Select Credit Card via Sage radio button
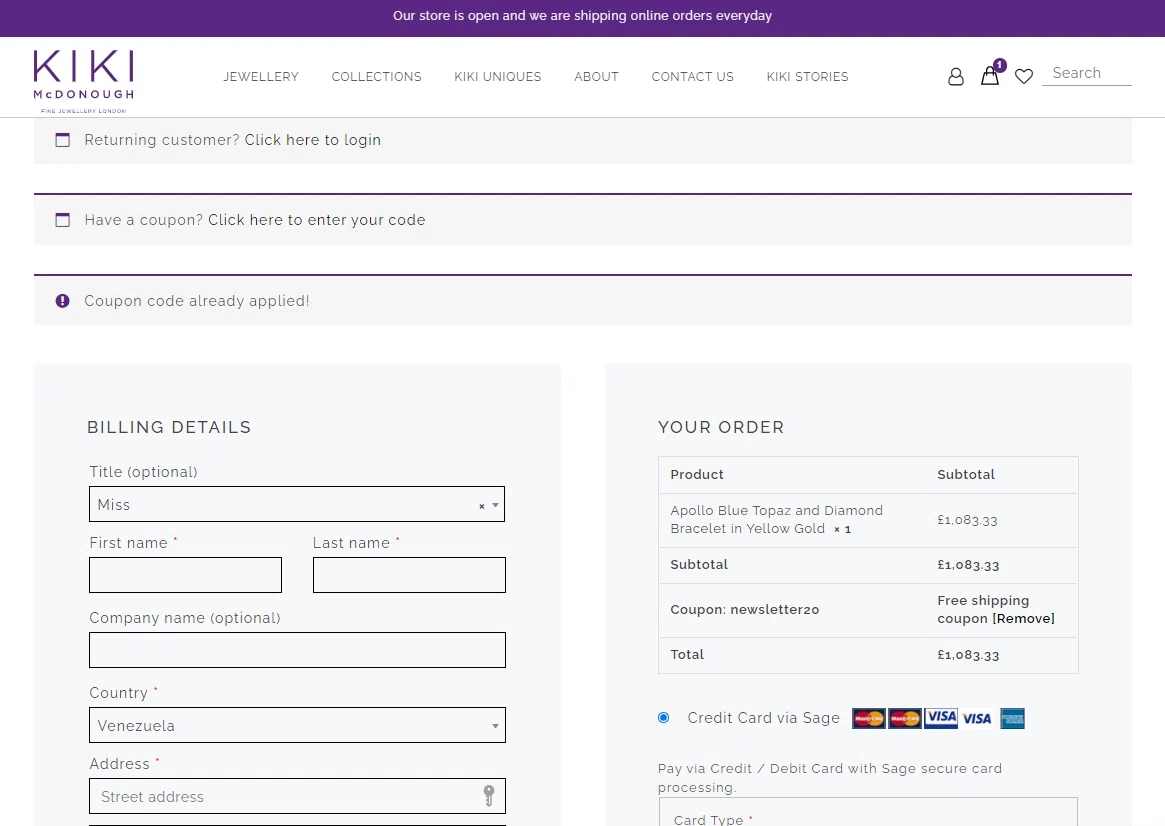Screen dimensions: 1165x826 coord(664,717)
